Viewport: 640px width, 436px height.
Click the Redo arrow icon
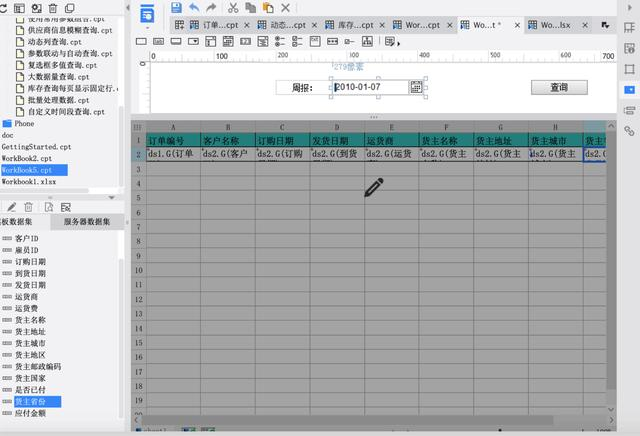[211, 7]
